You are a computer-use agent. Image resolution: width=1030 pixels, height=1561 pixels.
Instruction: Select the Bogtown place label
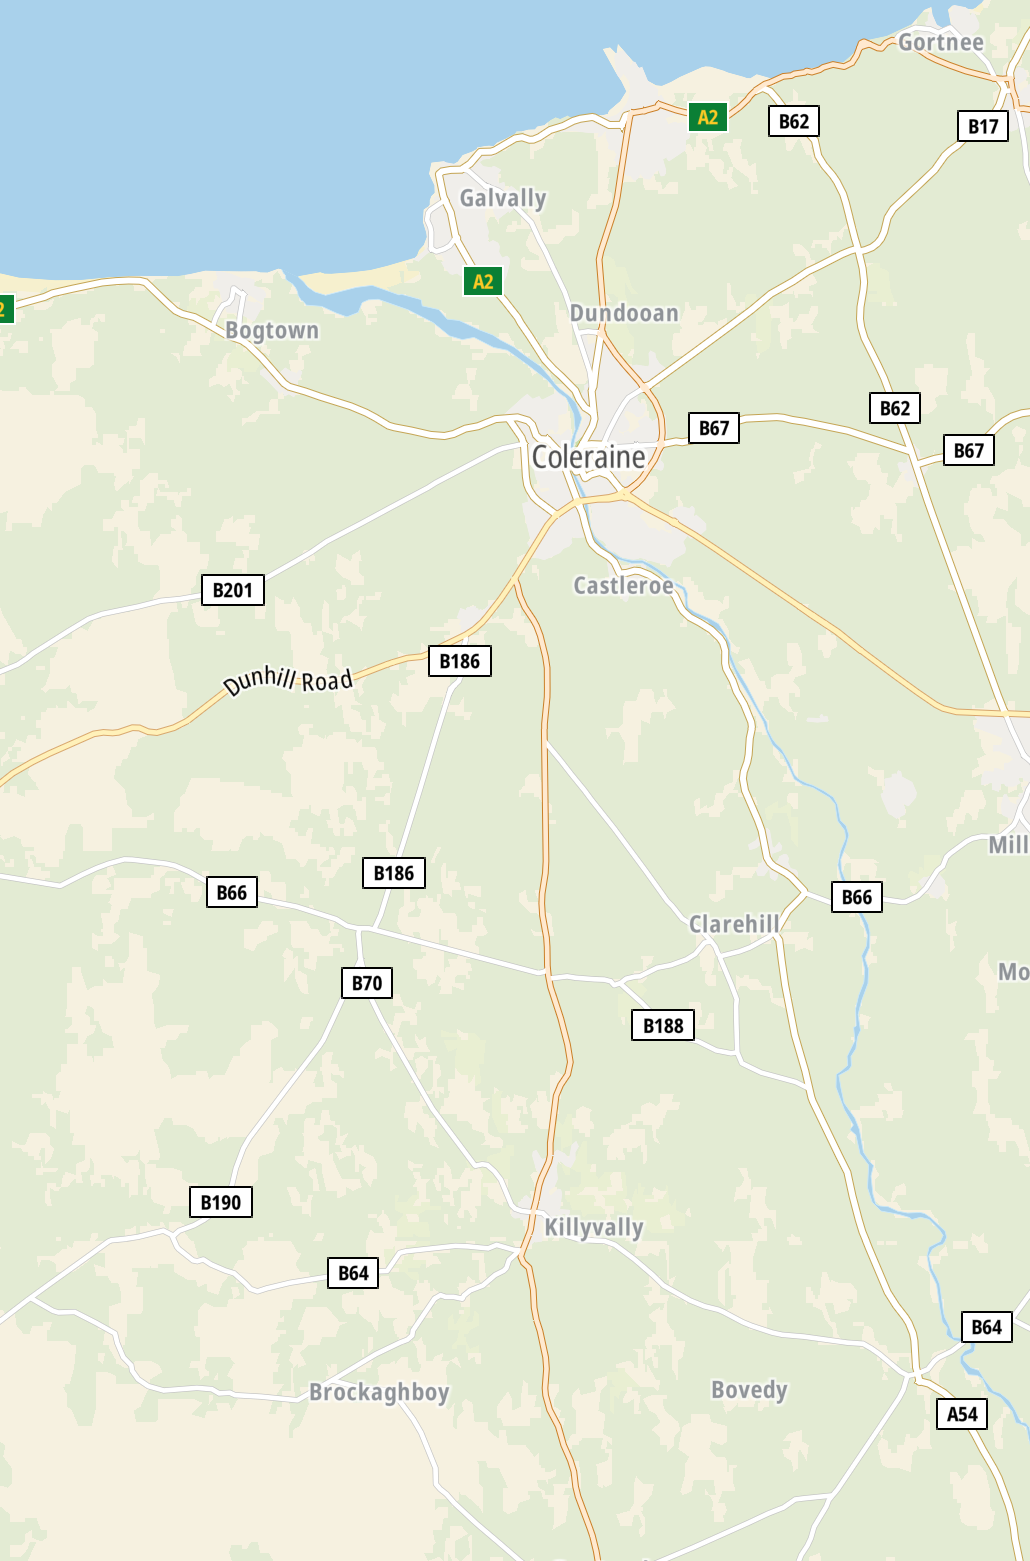272,331
